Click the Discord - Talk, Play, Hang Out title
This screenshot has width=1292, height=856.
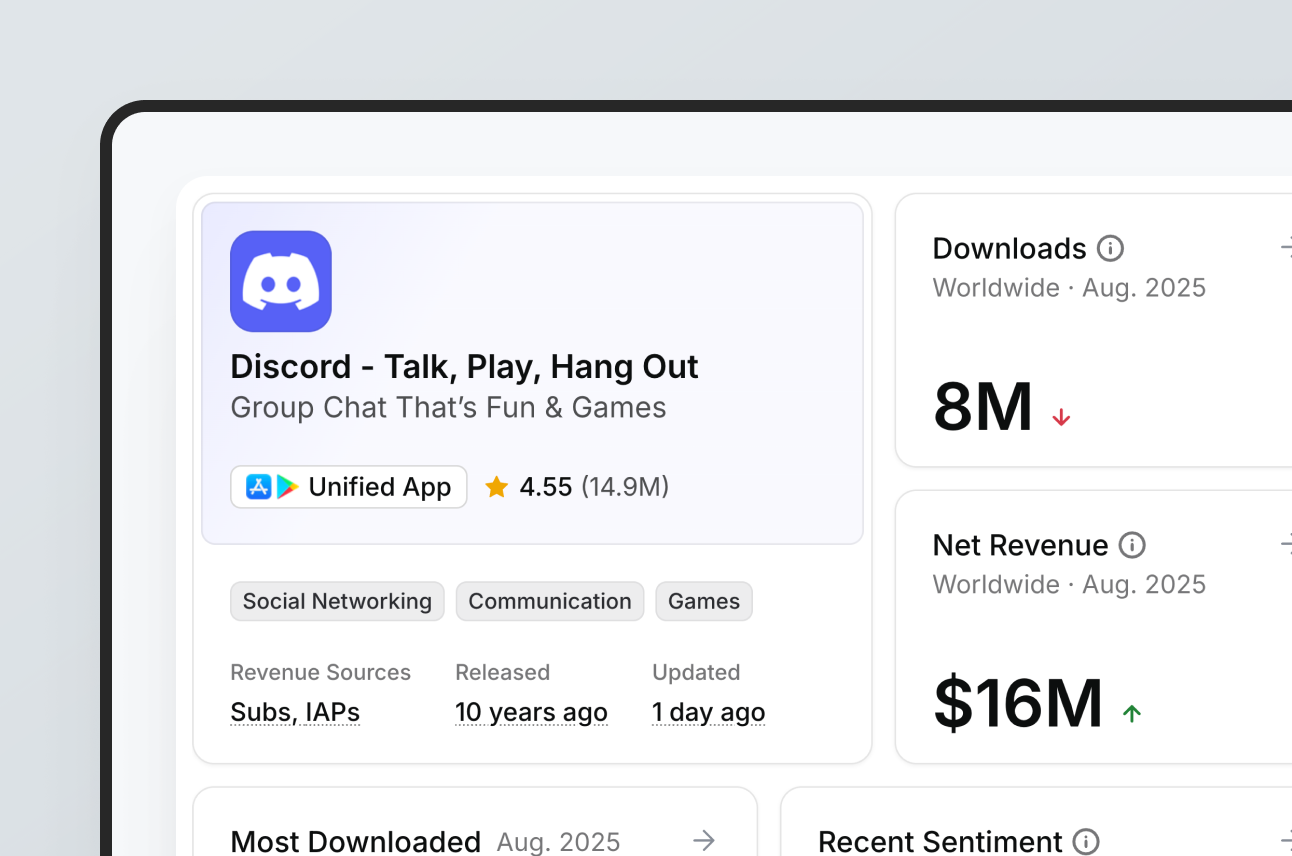coord(464,366)
